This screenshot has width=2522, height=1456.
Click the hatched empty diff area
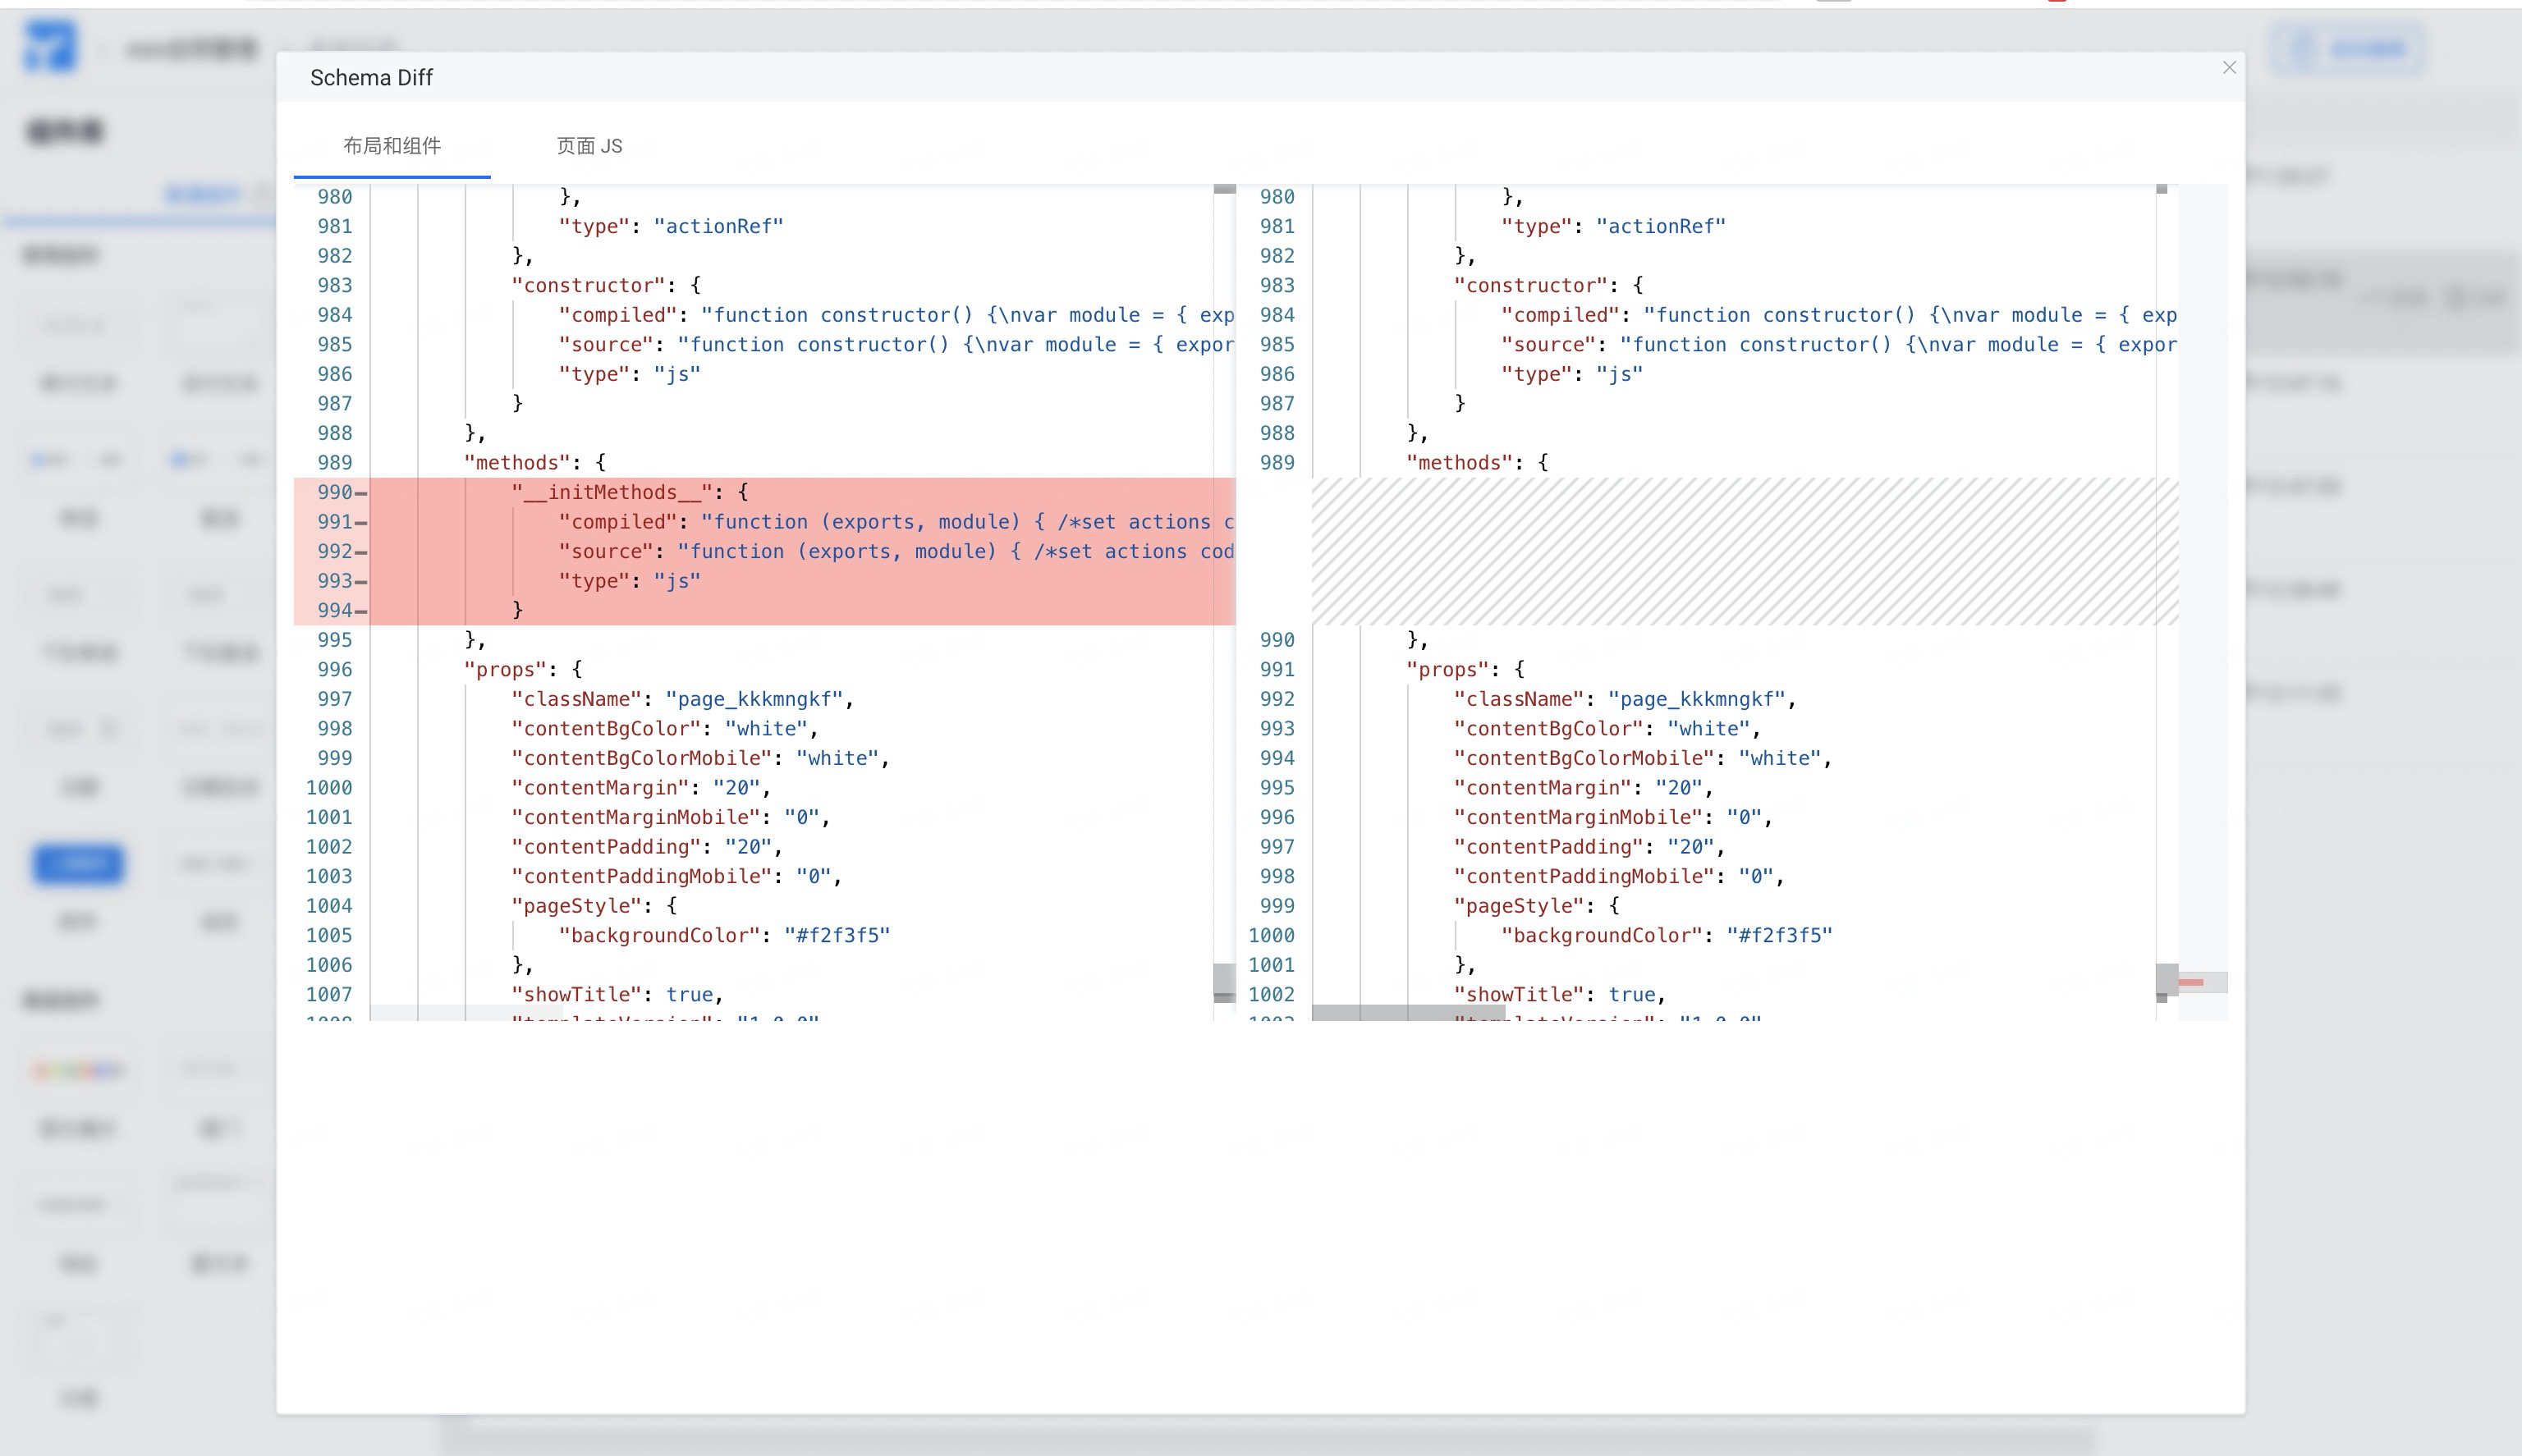pyautogui.click(x=1744, y=551)
